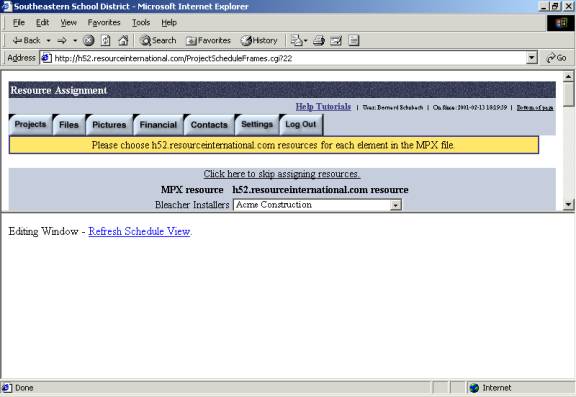Open the Favorites toolbar button
Viewport: 576px width, 397px height.
pyautogui.click(x=208, y=40)
